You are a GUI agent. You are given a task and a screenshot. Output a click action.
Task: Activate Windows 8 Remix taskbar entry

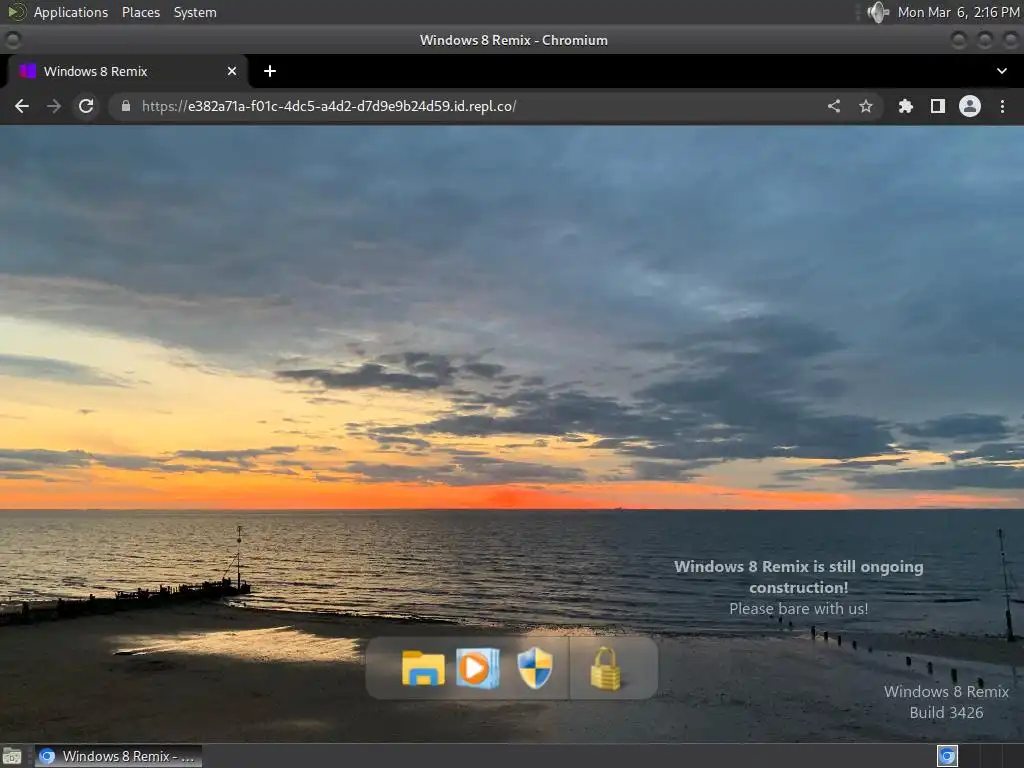point(118,756)
